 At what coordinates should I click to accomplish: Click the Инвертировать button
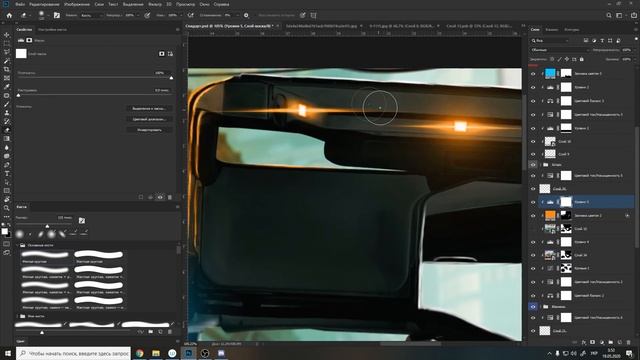coord(149,130)
